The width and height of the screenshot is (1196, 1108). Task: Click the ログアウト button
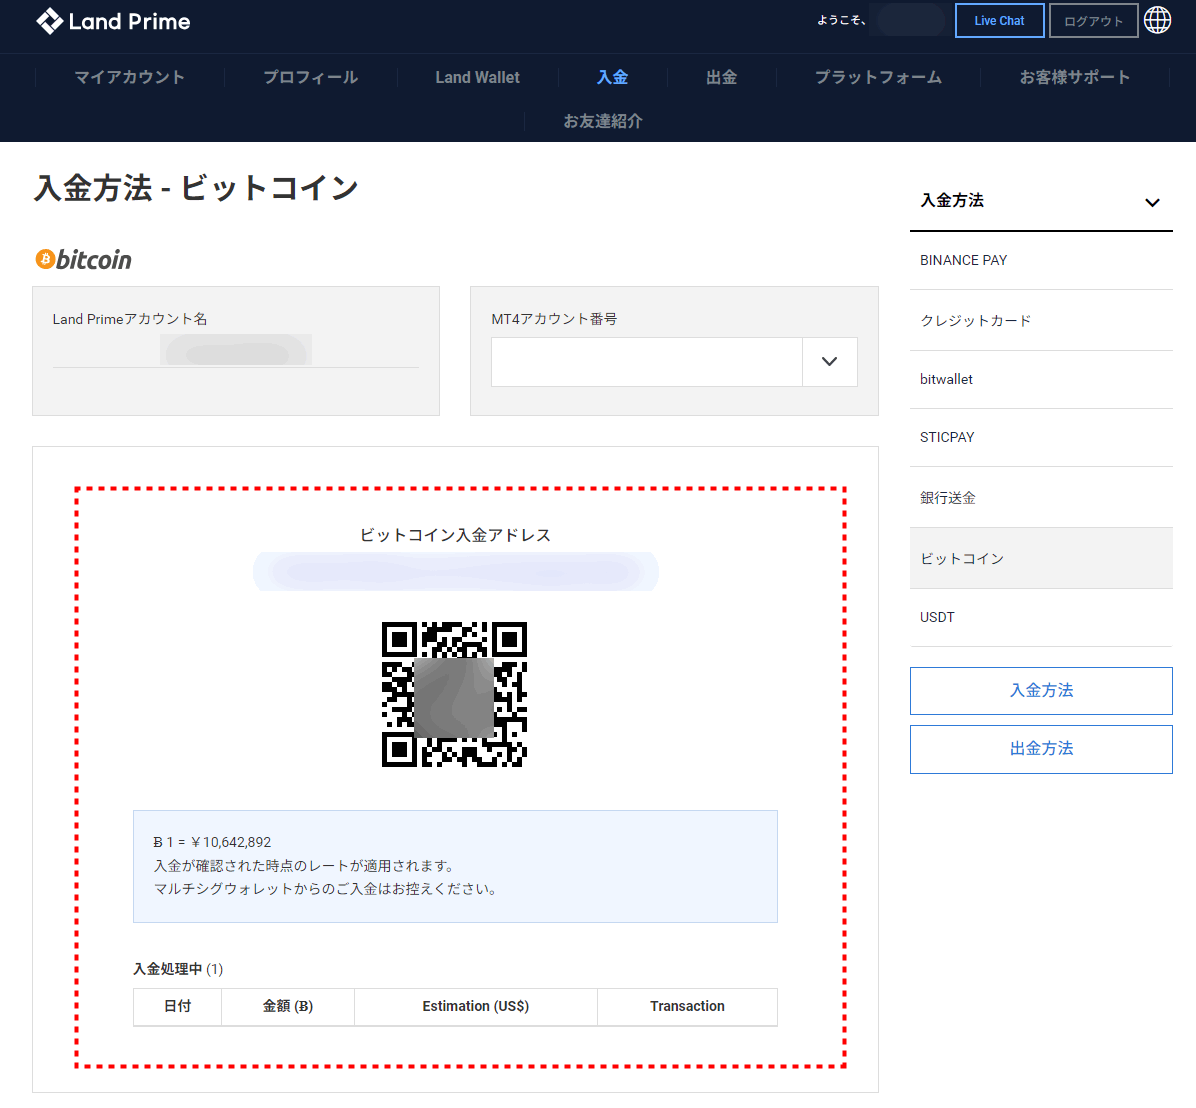pos(1093,21)
